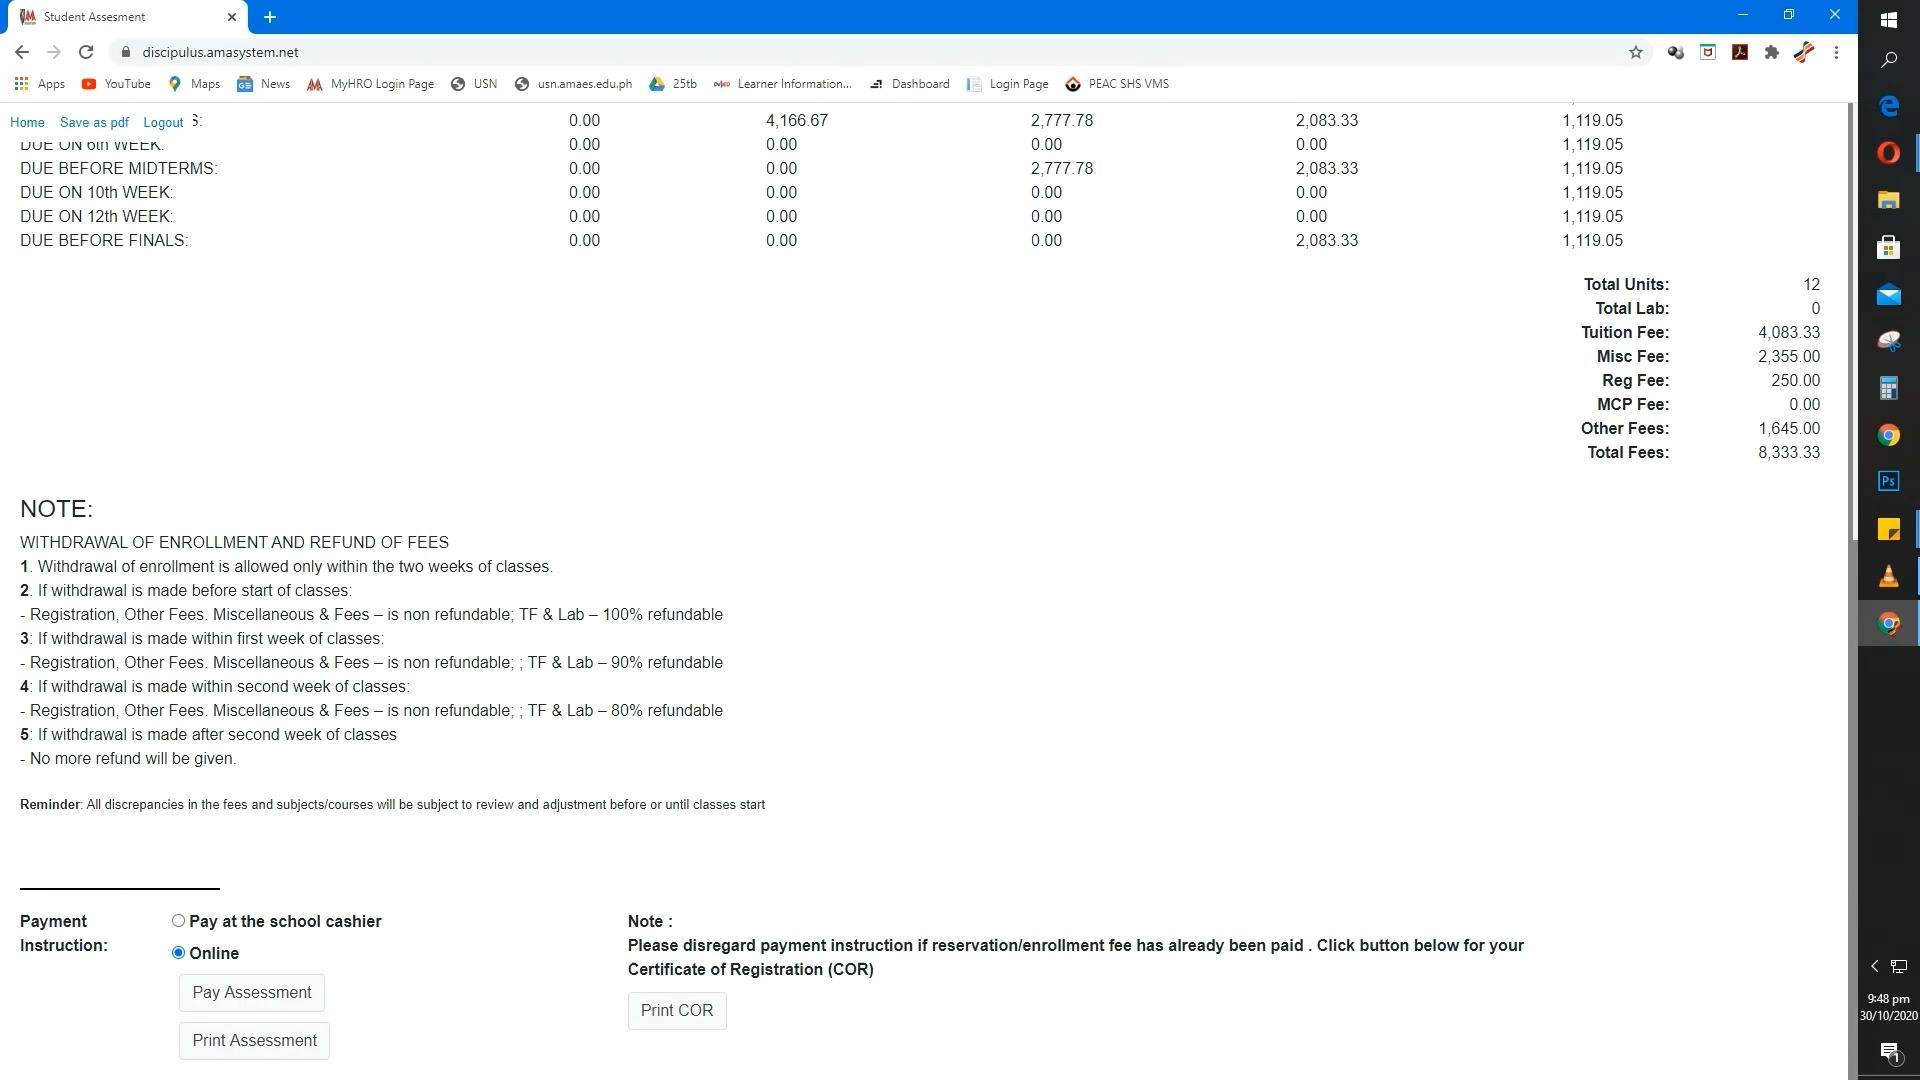Image resolution: width=1920 pixels, height=1080 pixels.
Task: Open the MyHRO Login Page bookmark
Action: (x=371, y=84)
